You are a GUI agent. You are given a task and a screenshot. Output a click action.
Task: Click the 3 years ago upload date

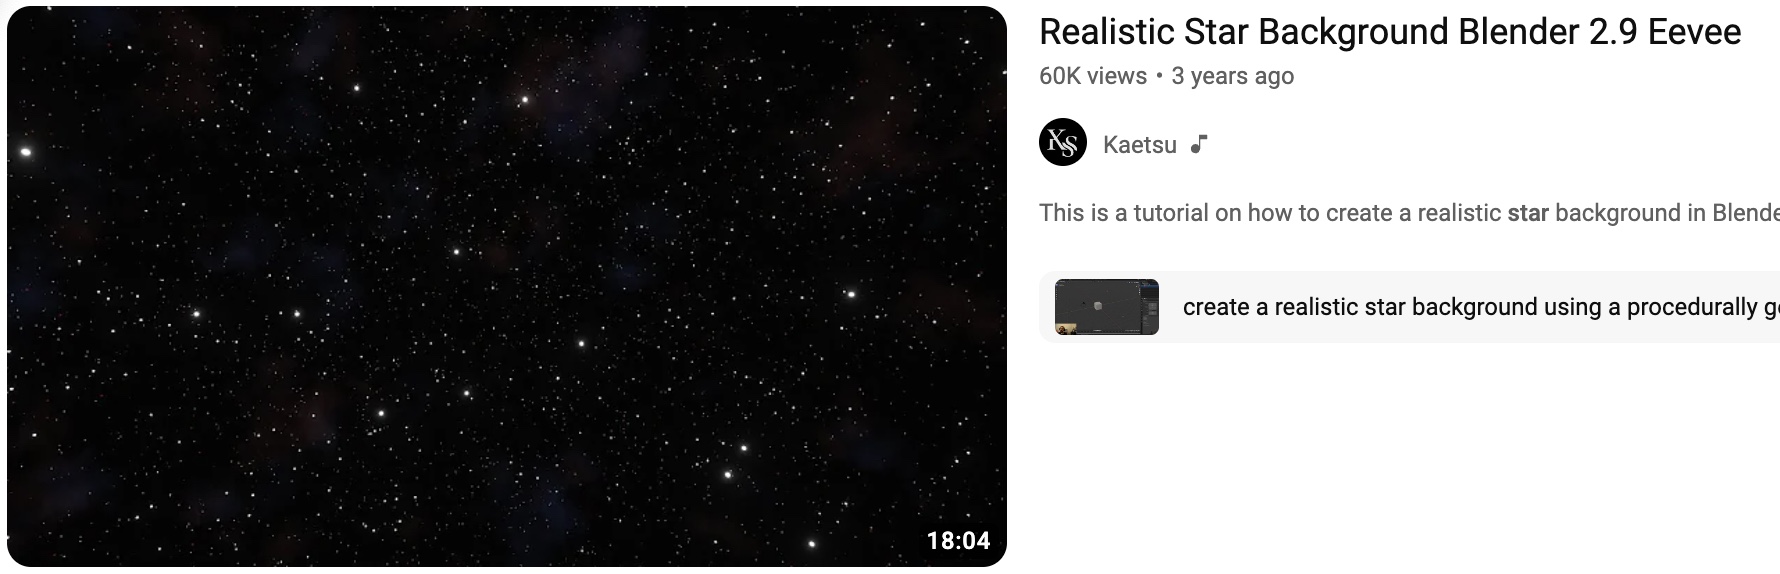click(1233, 76)
